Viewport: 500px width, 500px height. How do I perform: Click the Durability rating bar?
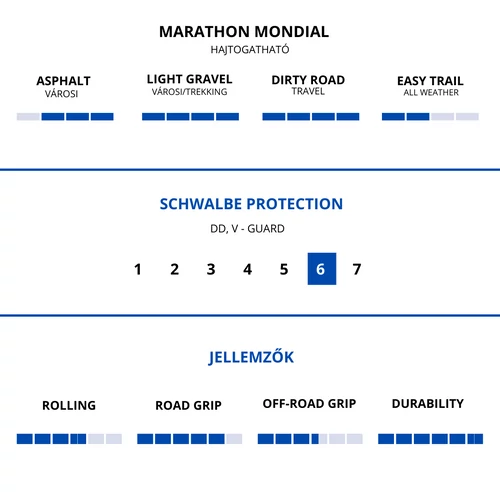tap(431, 439)
